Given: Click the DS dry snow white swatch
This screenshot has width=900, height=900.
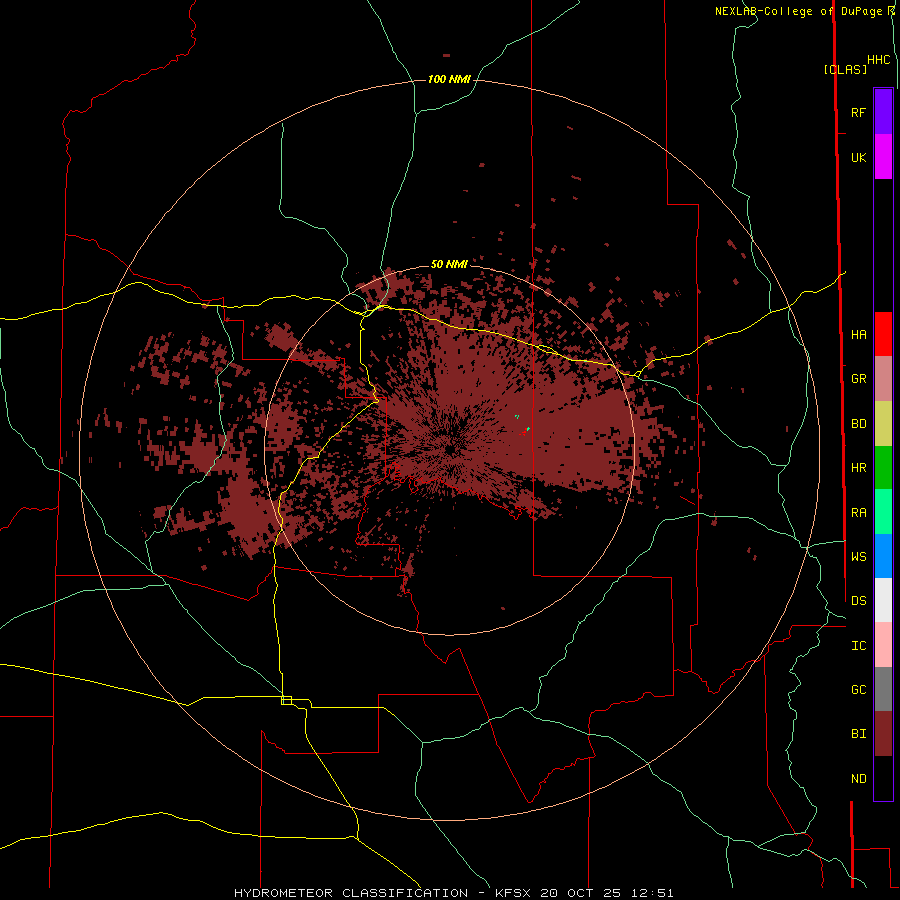Looking at the screenshot, I should (883, 600).
